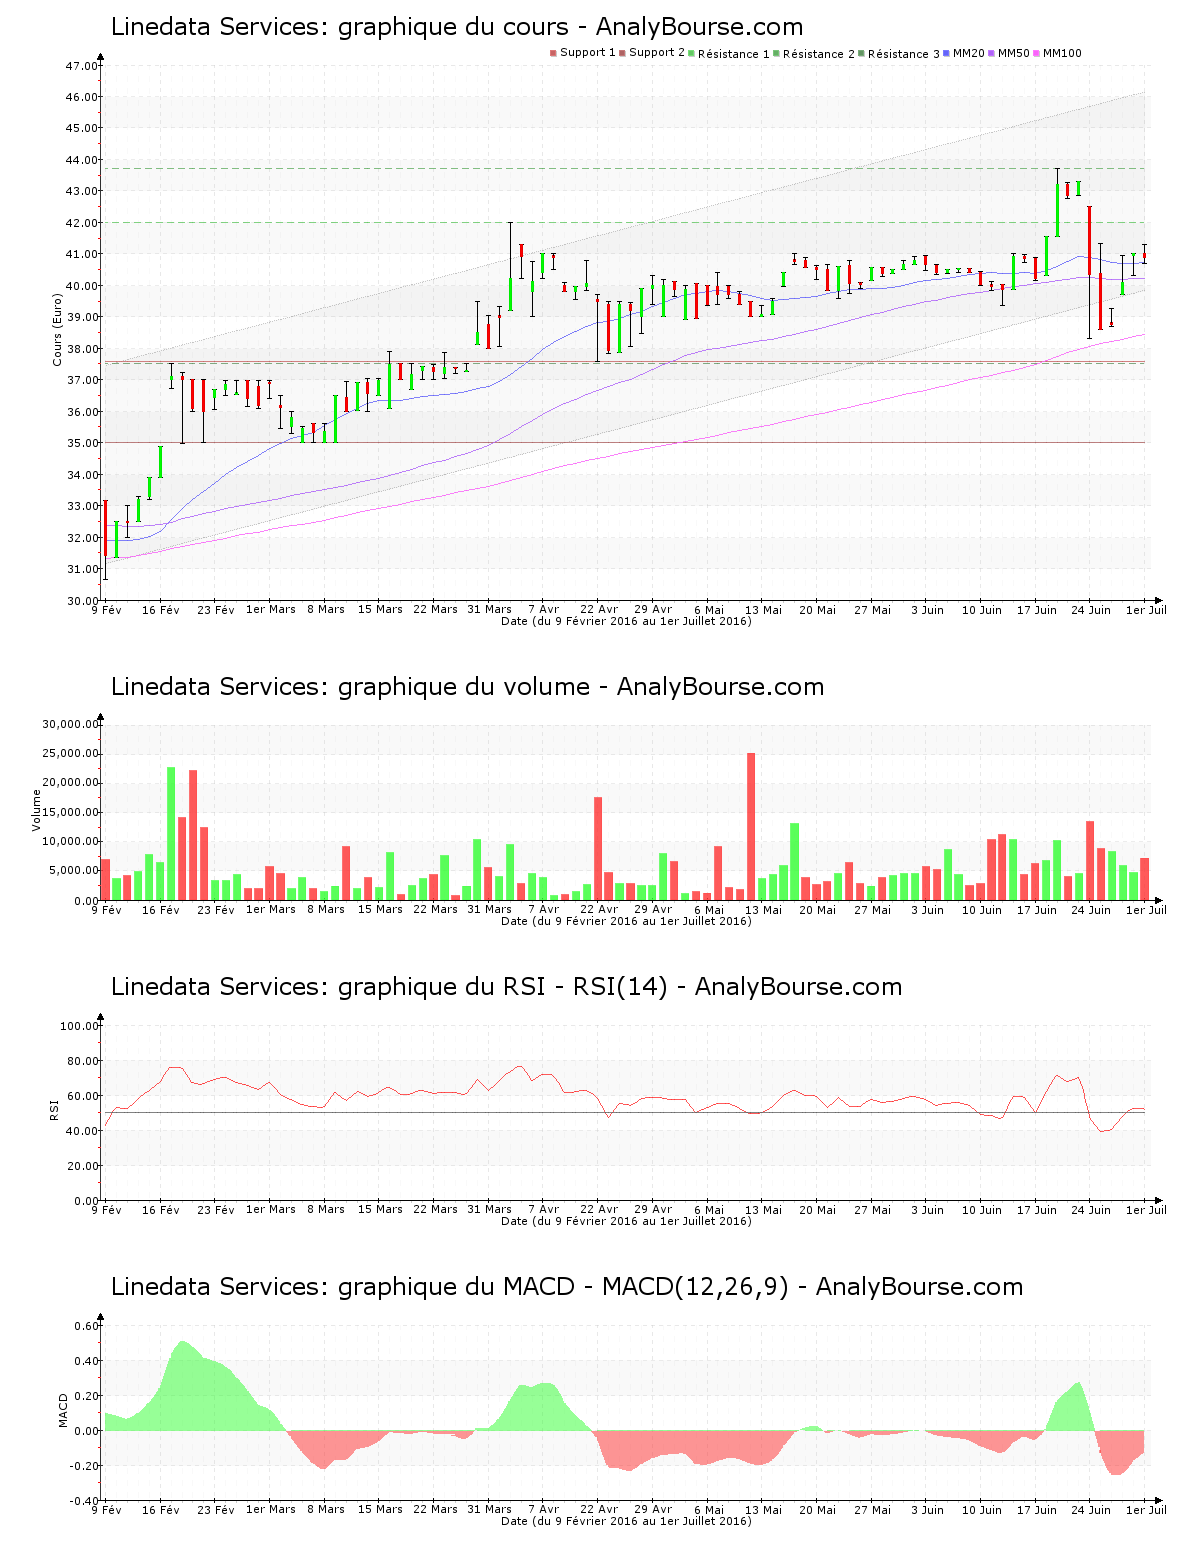
Task: Click the price chart date range caption
Action: coord(626,621)
